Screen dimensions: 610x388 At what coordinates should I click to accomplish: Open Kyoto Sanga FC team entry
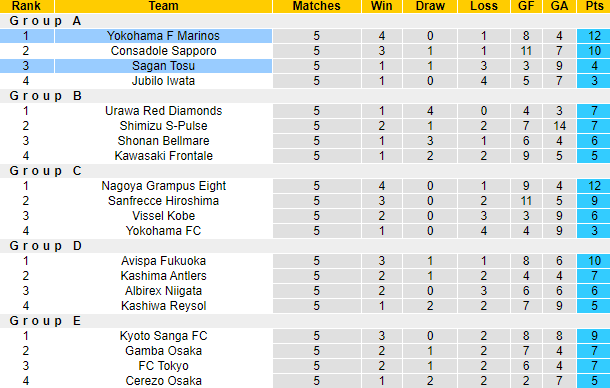pyautogui.click(x=163, y=336)
